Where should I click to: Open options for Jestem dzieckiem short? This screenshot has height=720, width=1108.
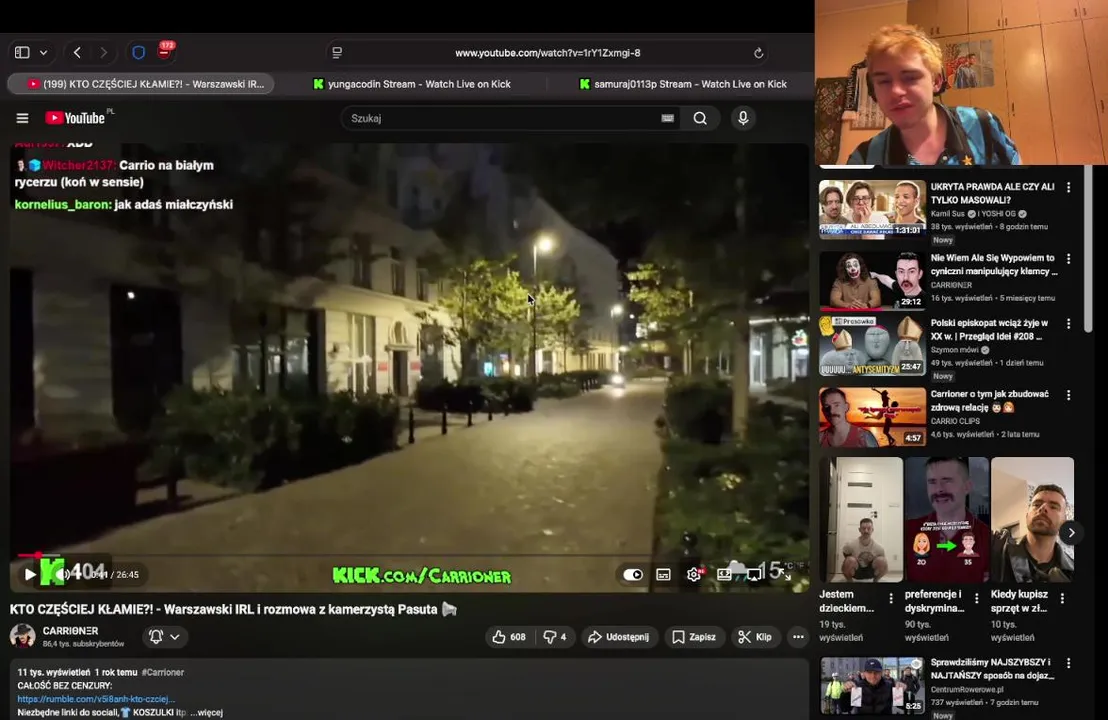point(890,598)
